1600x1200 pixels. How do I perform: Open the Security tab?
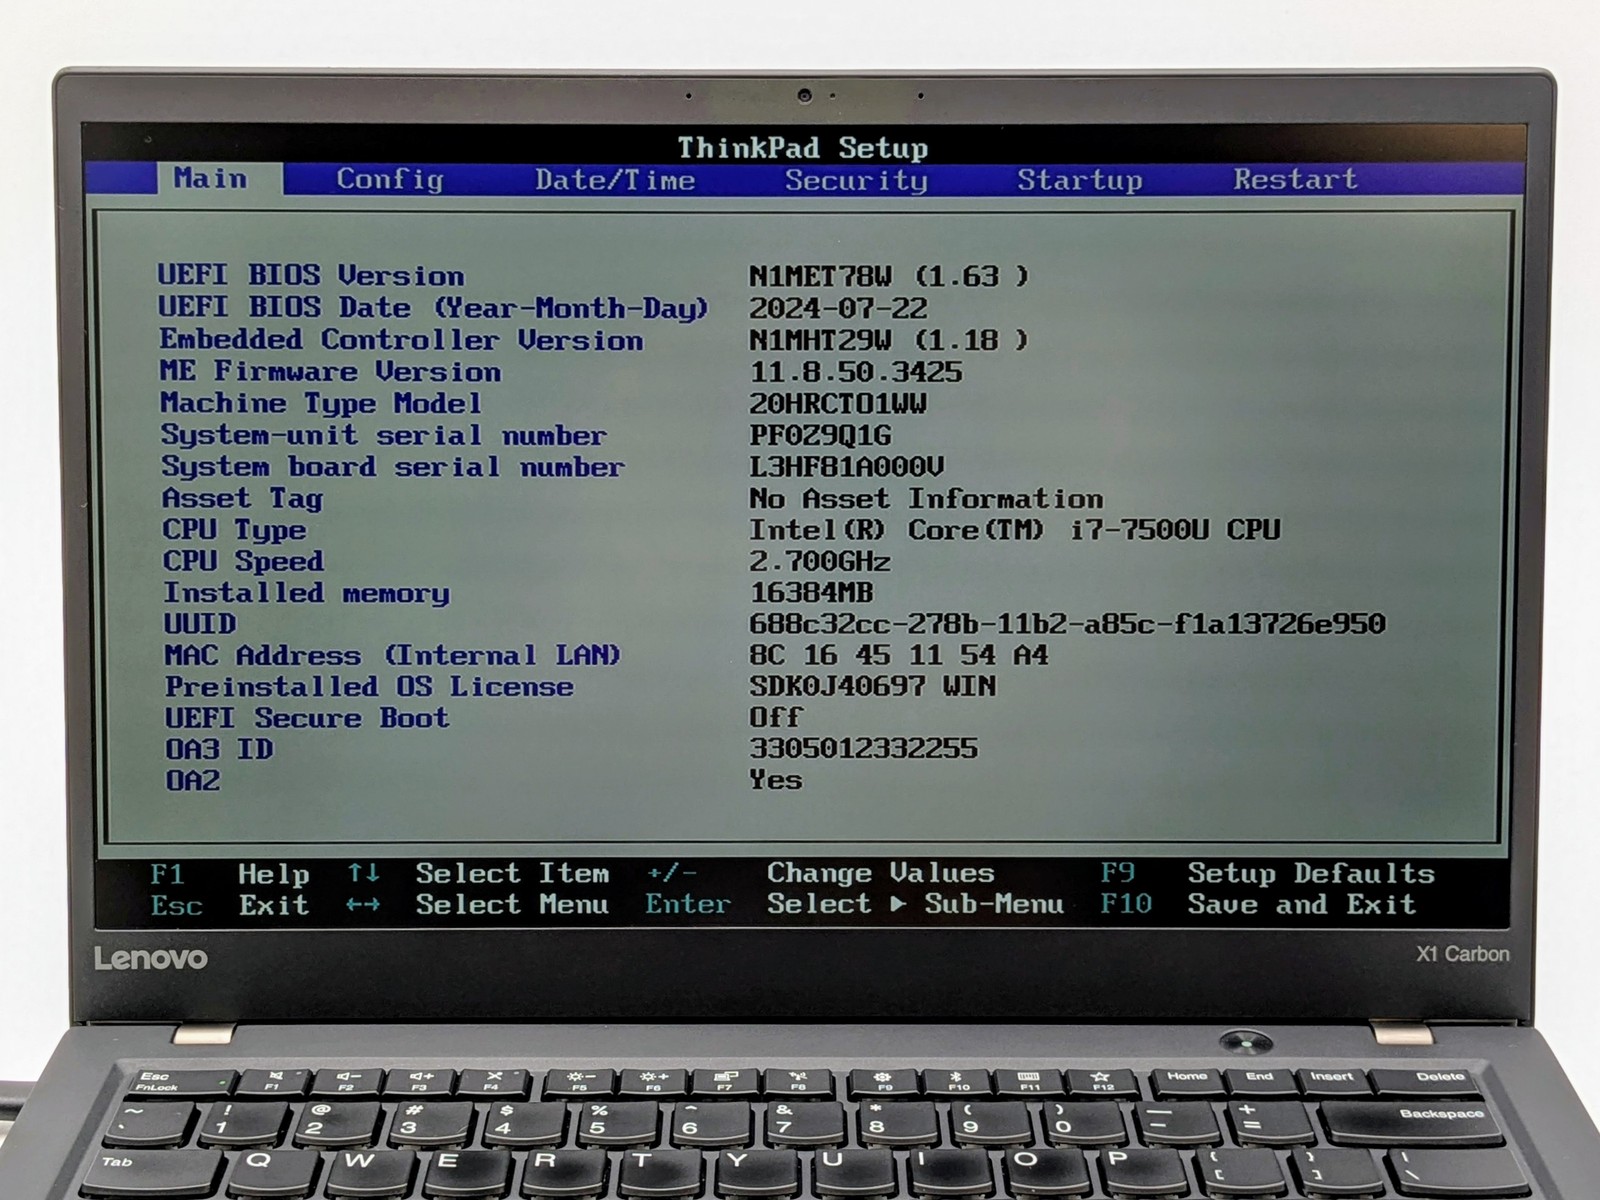pyautogui.click(x=856, y=180)
